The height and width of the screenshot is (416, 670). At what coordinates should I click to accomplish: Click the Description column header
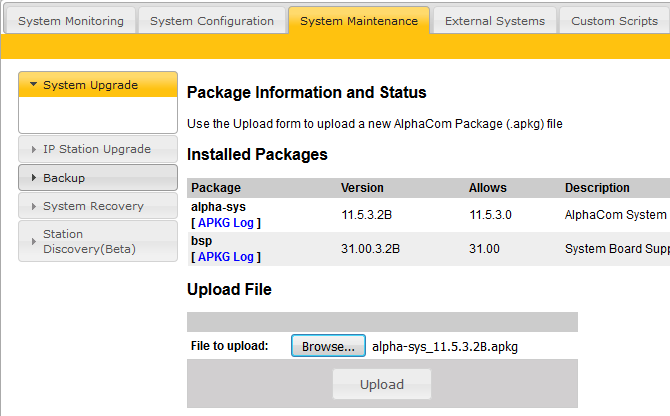(x=597, y=188)
